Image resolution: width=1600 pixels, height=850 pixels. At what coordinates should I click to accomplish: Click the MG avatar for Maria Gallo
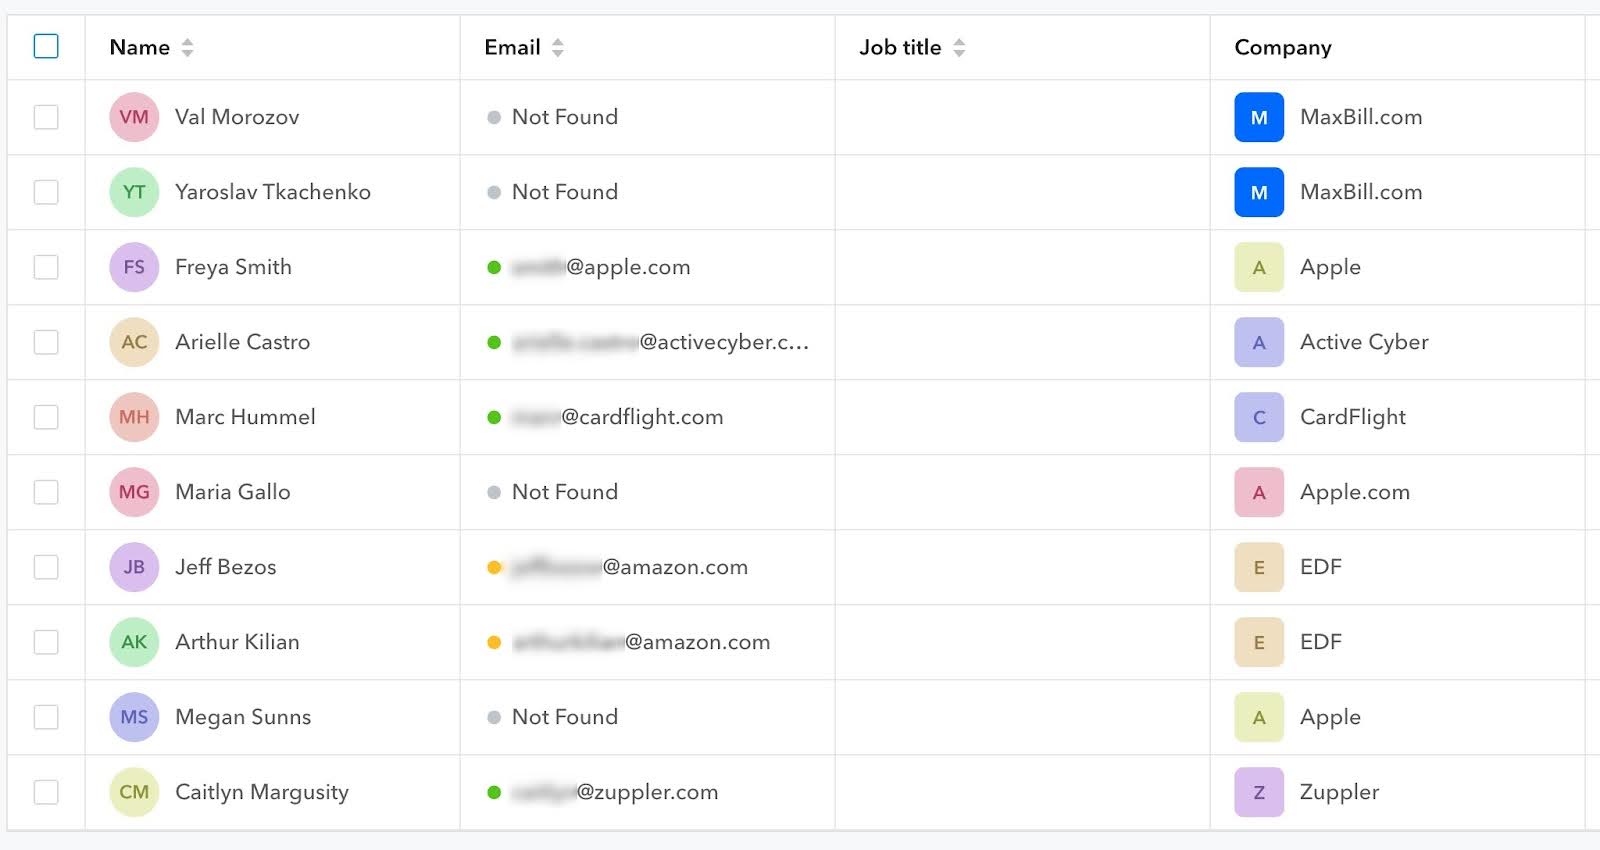[134, 492]
